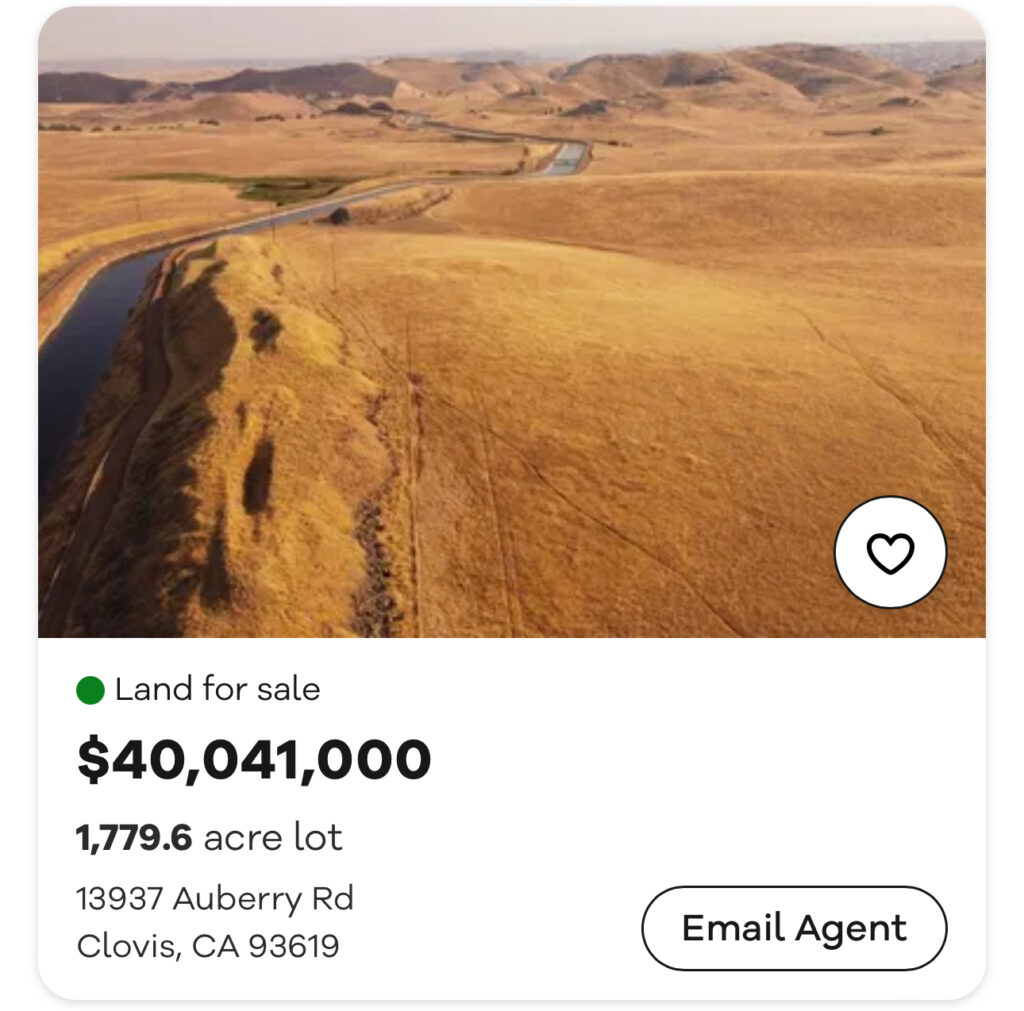Click the 93619 ZIP code
Image resolution: width=1024 pixels, height=1011 pixels.
(293, 945)
